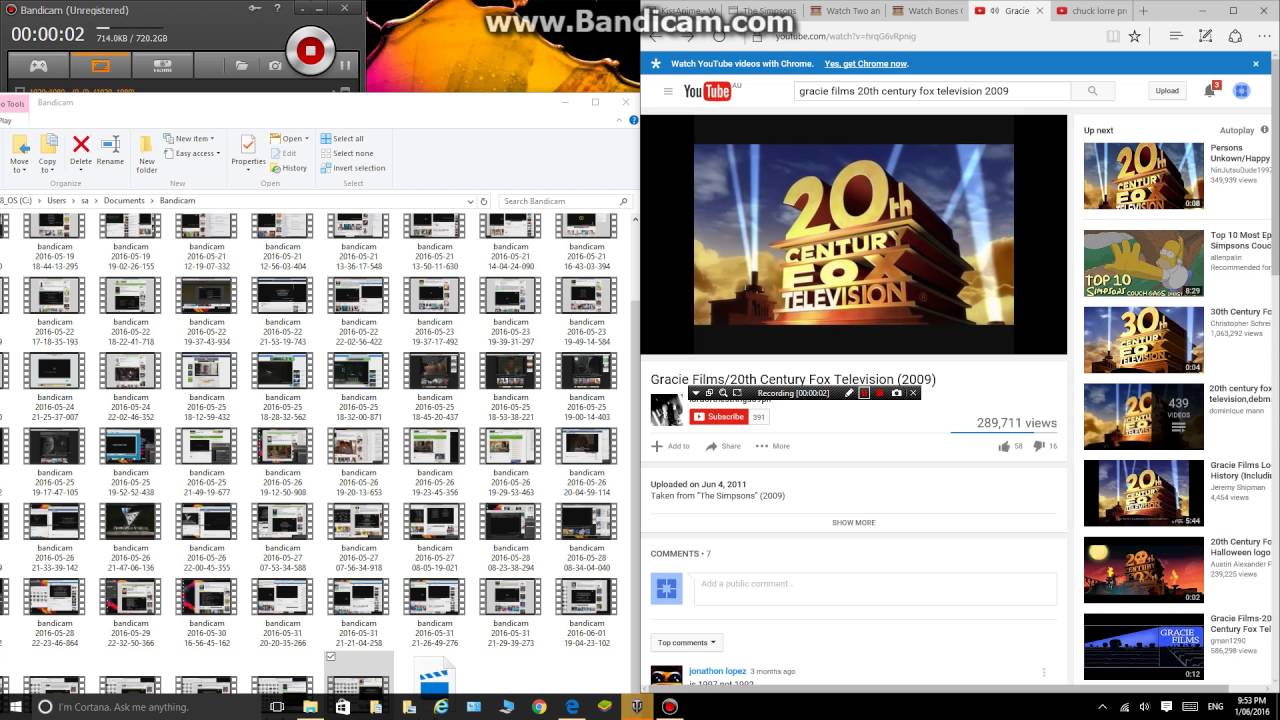Expand the address bar history dropdown

[x=471, y=201]
